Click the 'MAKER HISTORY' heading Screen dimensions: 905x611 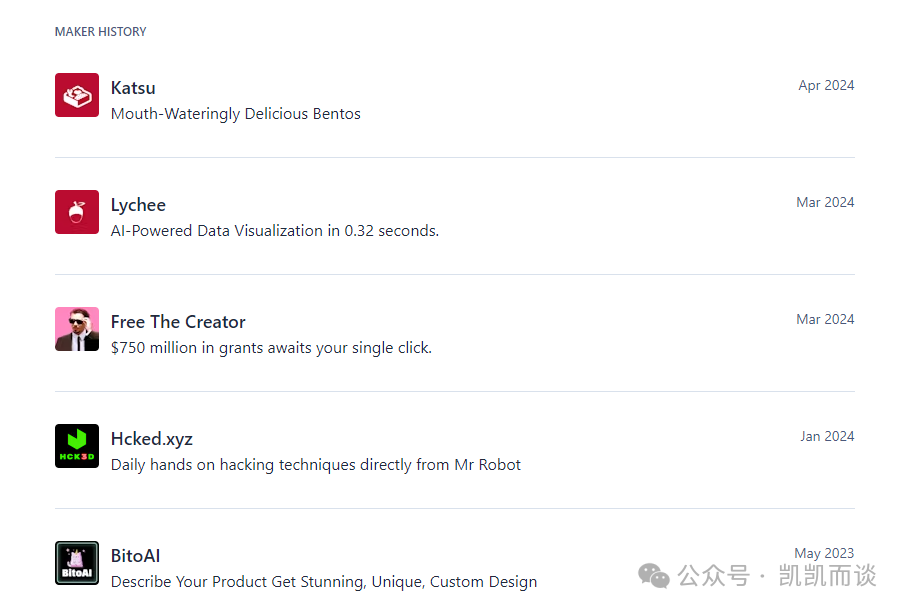[x=100, y=32]
